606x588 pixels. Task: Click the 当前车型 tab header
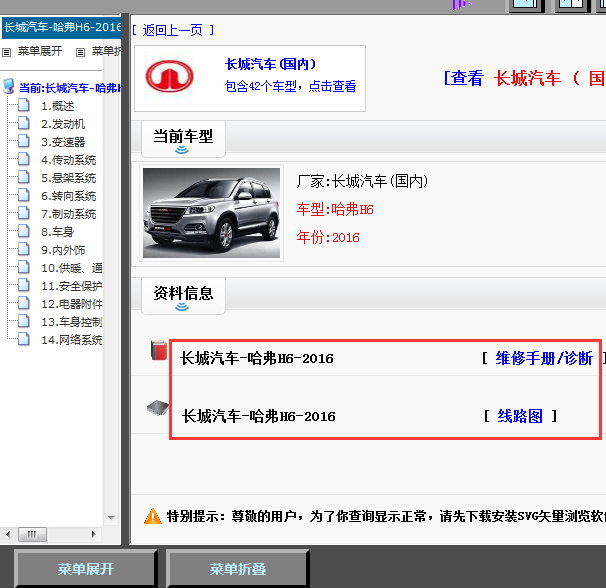click(x=183, y=139)
